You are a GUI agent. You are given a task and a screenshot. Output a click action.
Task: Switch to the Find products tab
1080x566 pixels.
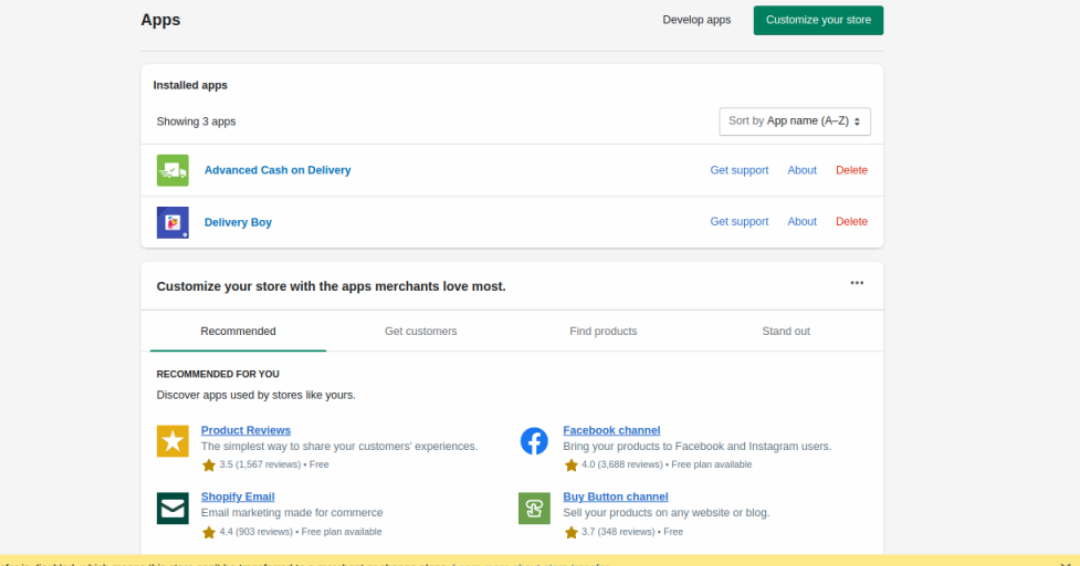point(603,331)
